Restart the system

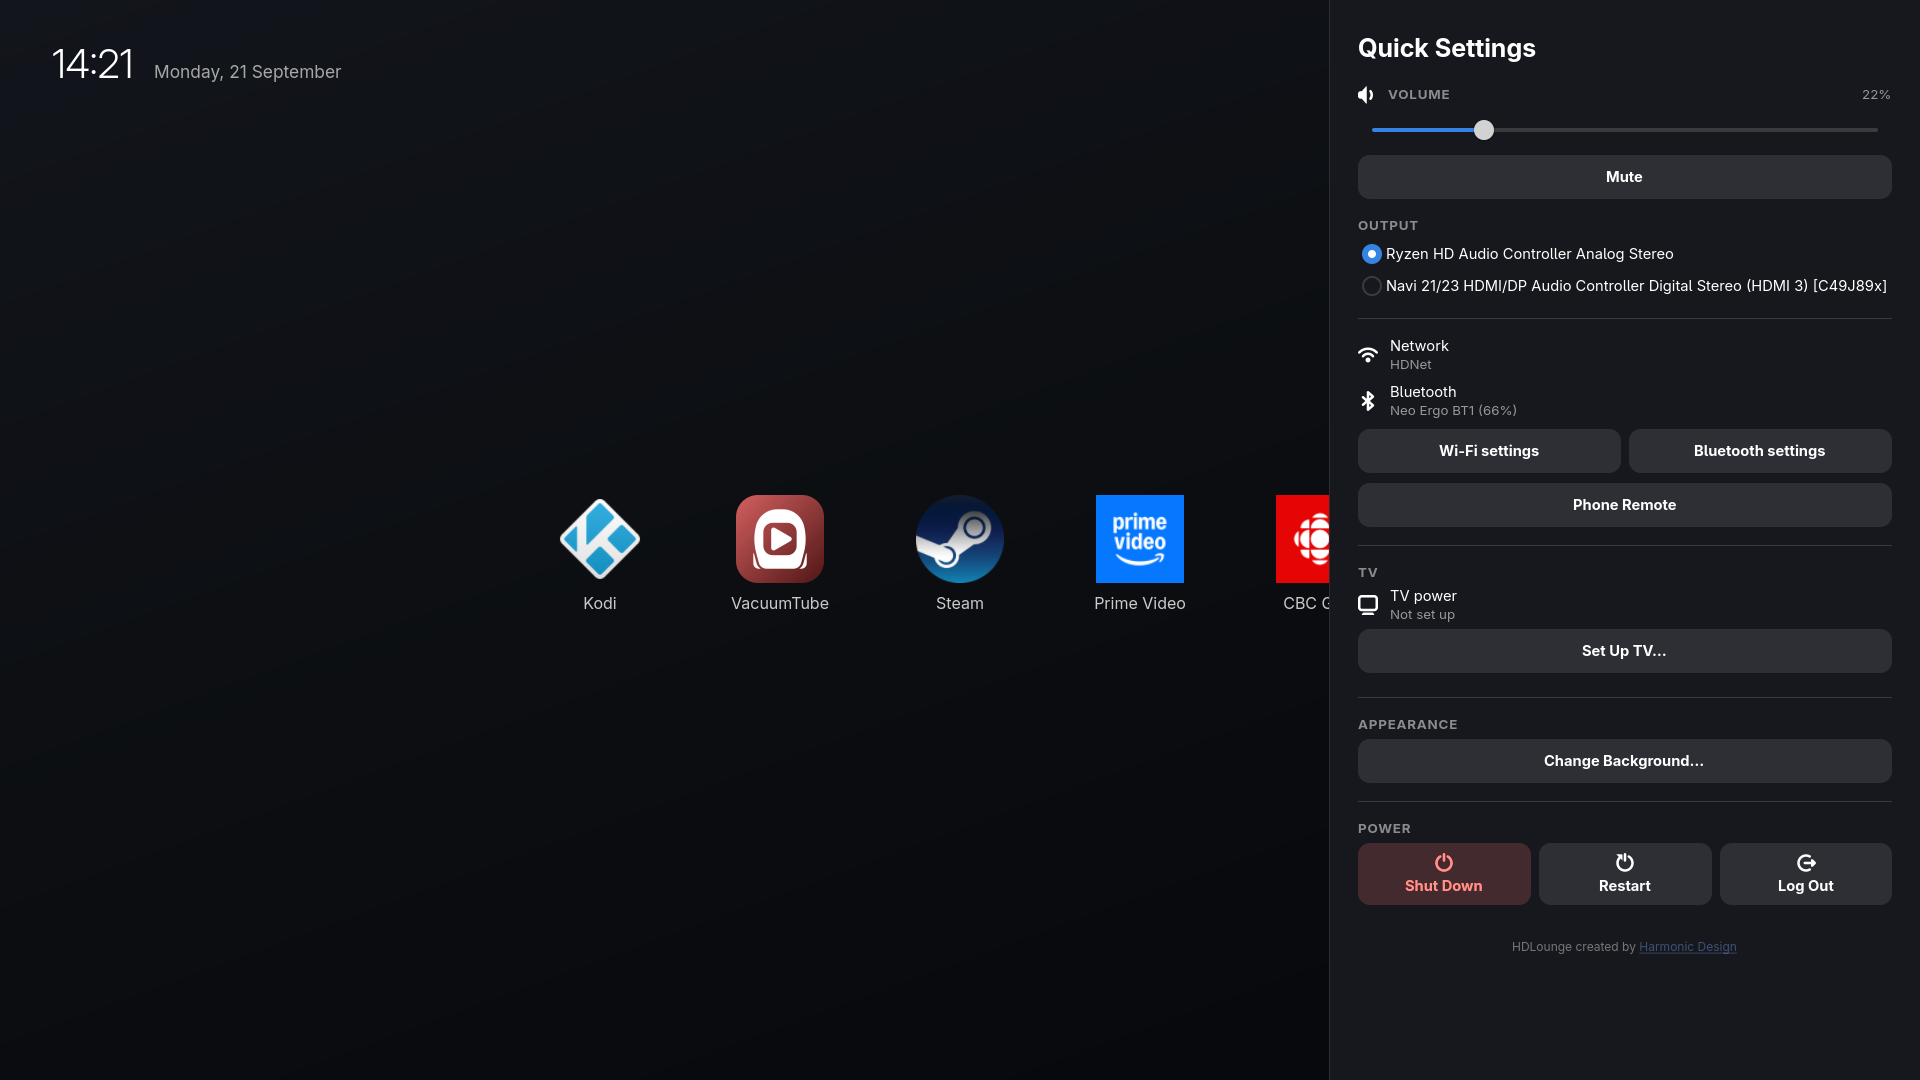click(1624, 874)
